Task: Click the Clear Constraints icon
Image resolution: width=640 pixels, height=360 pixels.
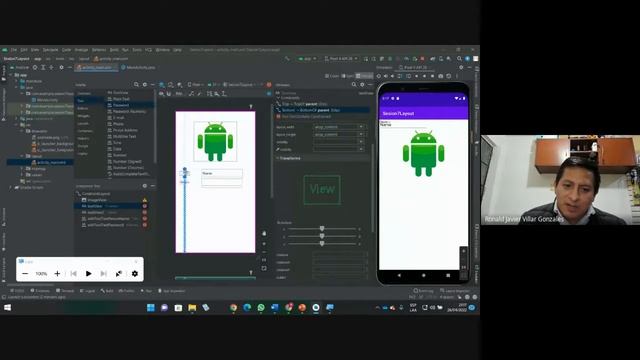Action: pos(191,94)
